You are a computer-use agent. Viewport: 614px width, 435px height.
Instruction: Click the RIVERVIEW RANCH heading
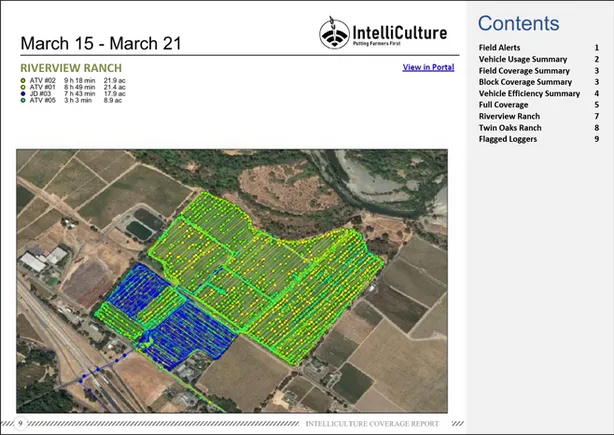71,68
